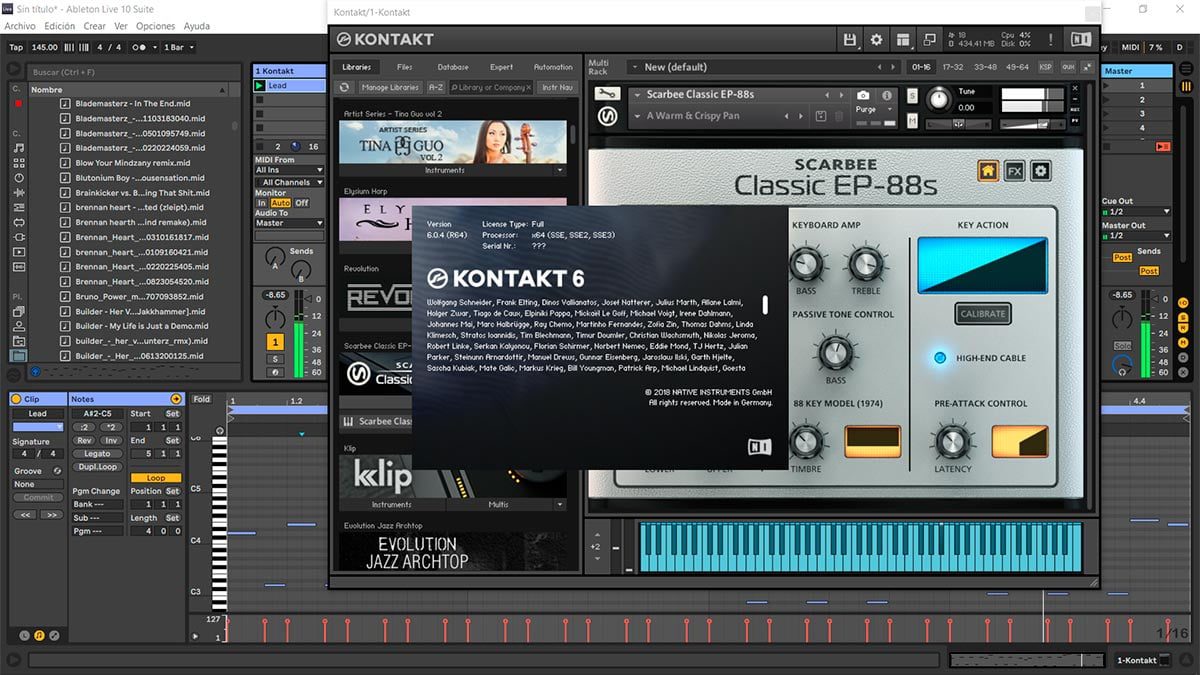
Task: Open the clip color dropdown
Action: click(x=38, y=427)
